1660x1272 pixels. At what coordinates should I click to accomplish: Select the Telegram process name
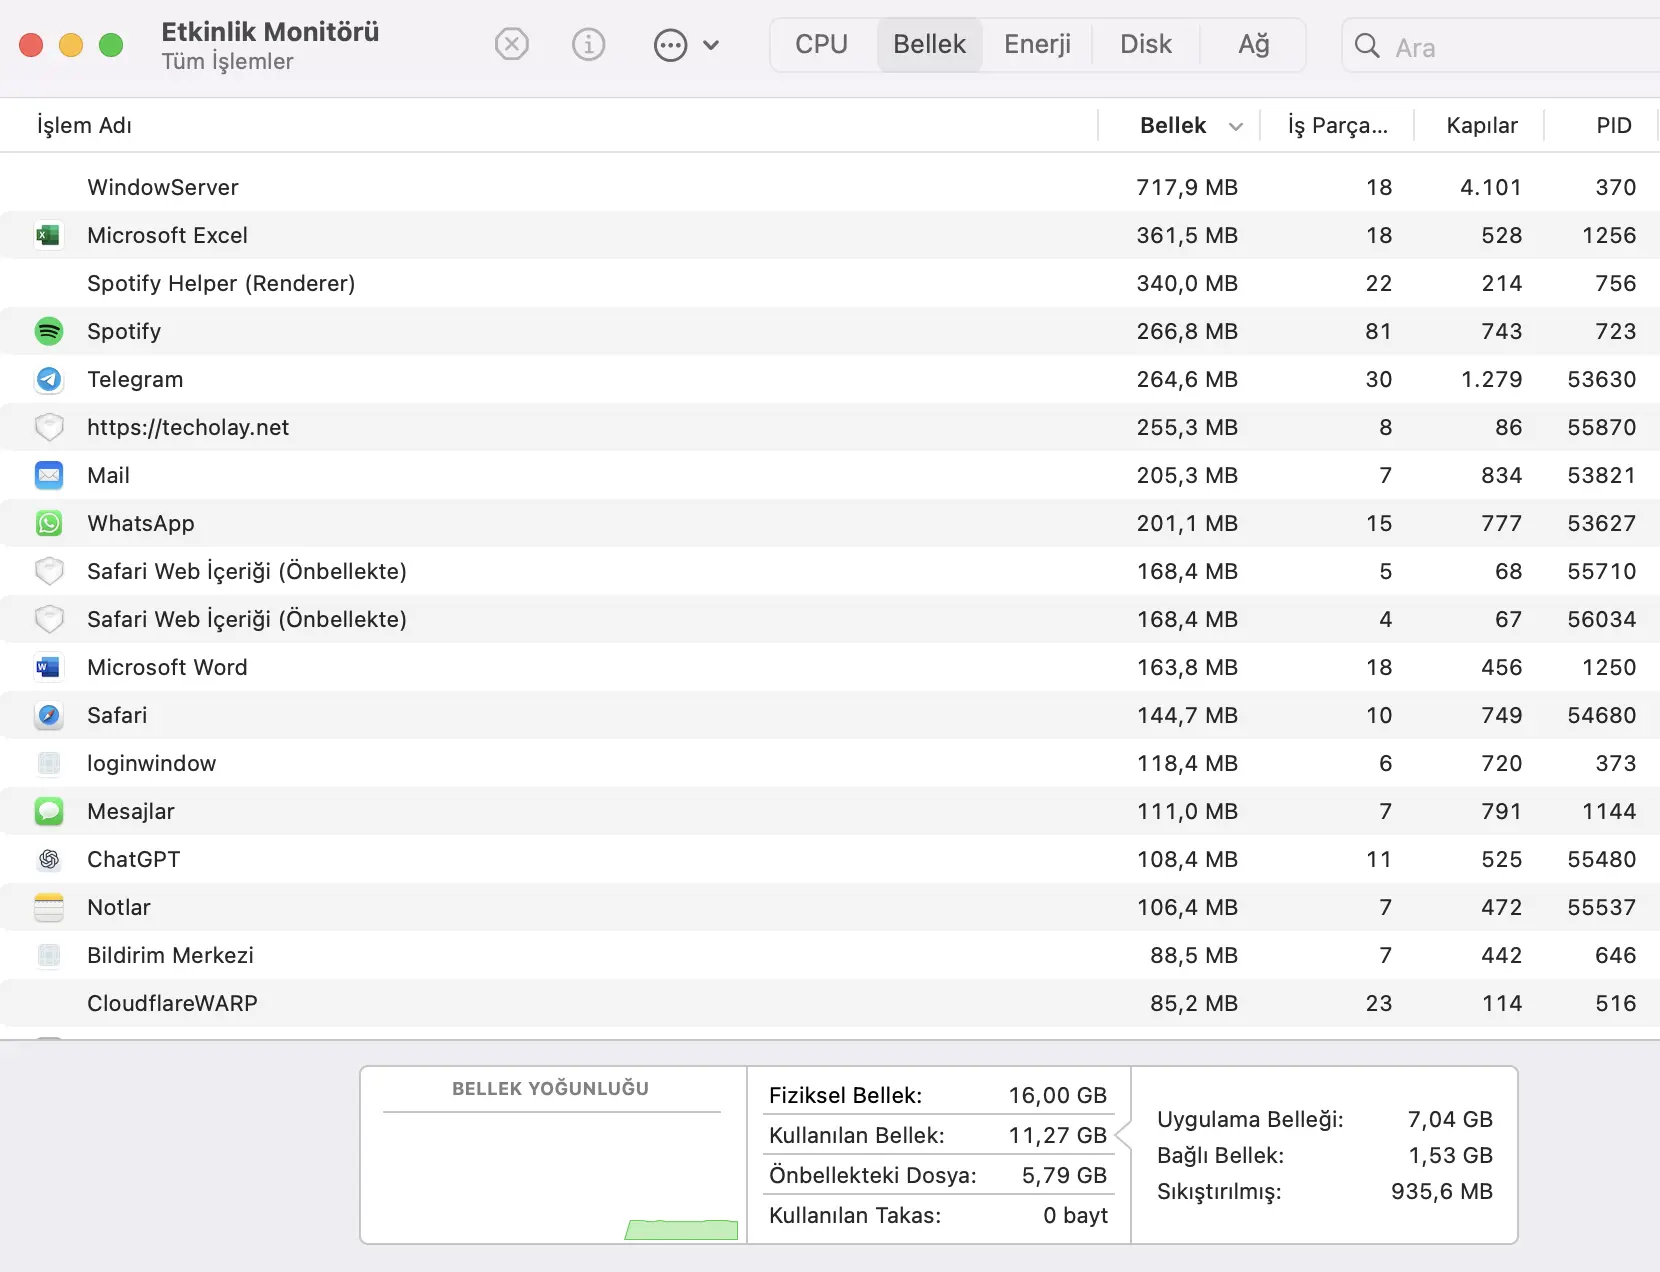tap(135, 379)
